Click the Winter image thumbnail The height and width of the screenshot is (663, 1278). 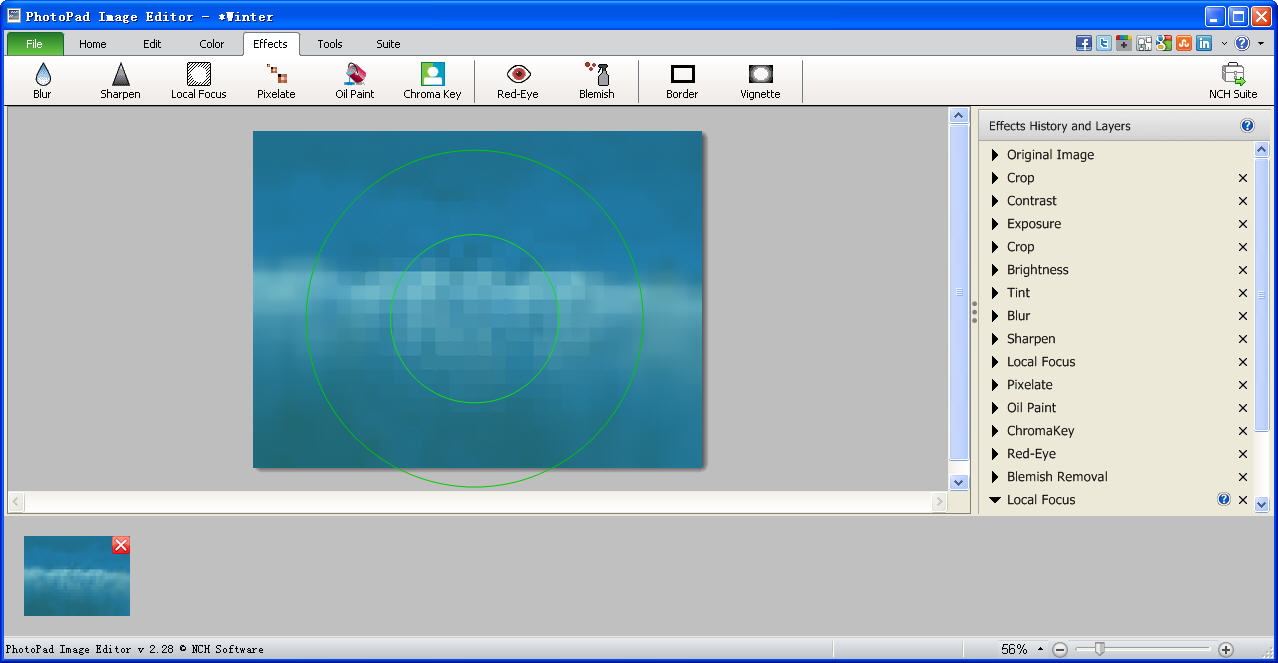pyautogui.click(x=77, y=576)
